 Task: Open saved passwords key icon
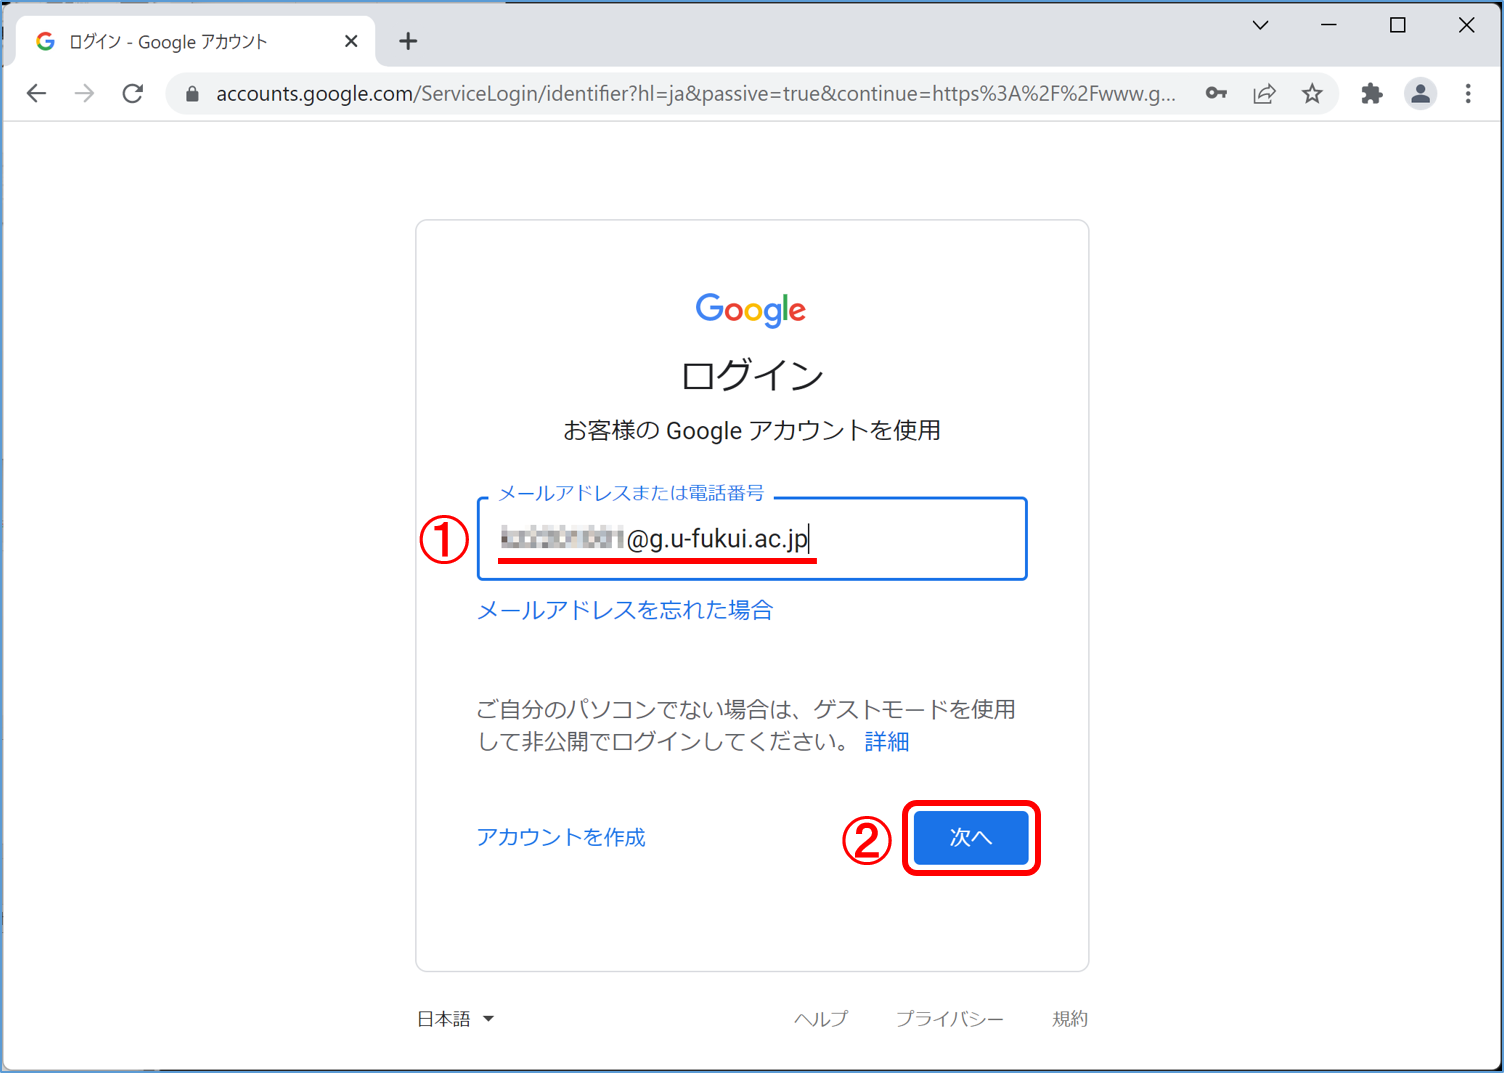pos(1216,93)
